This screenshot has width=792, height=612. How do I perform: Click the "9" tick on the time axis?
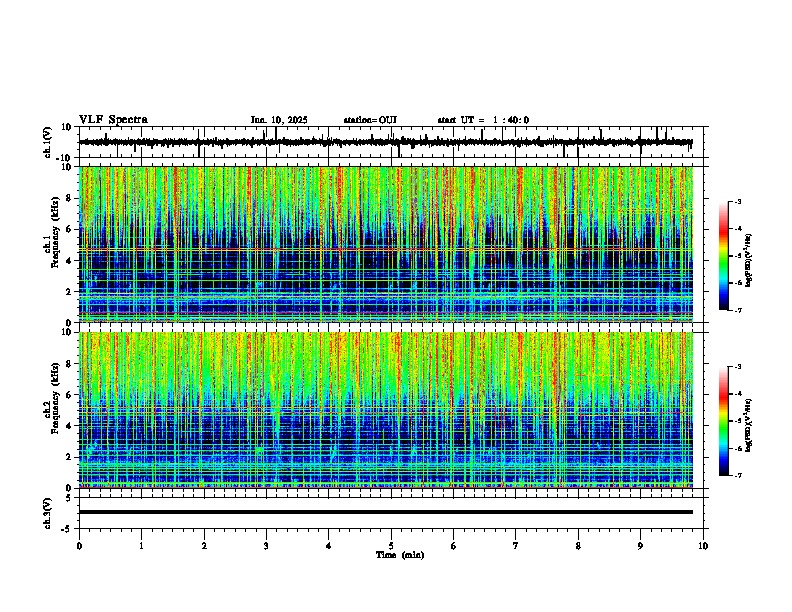pyautogui.click(x=640, y=546)
